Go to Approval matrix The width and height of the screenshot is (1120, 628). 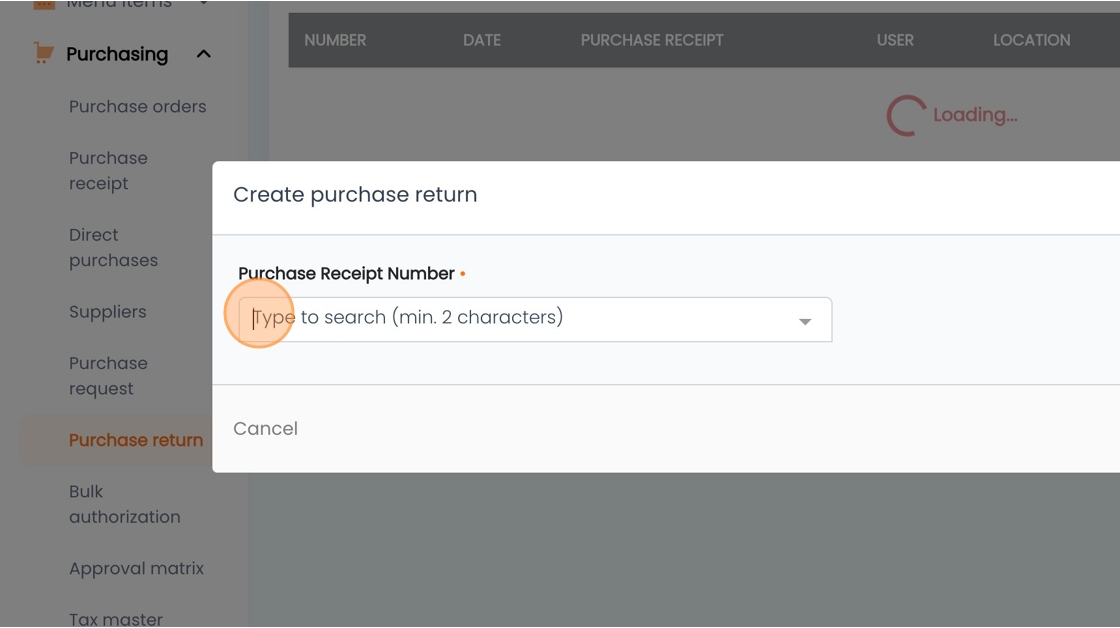click(x=136, y=569)
